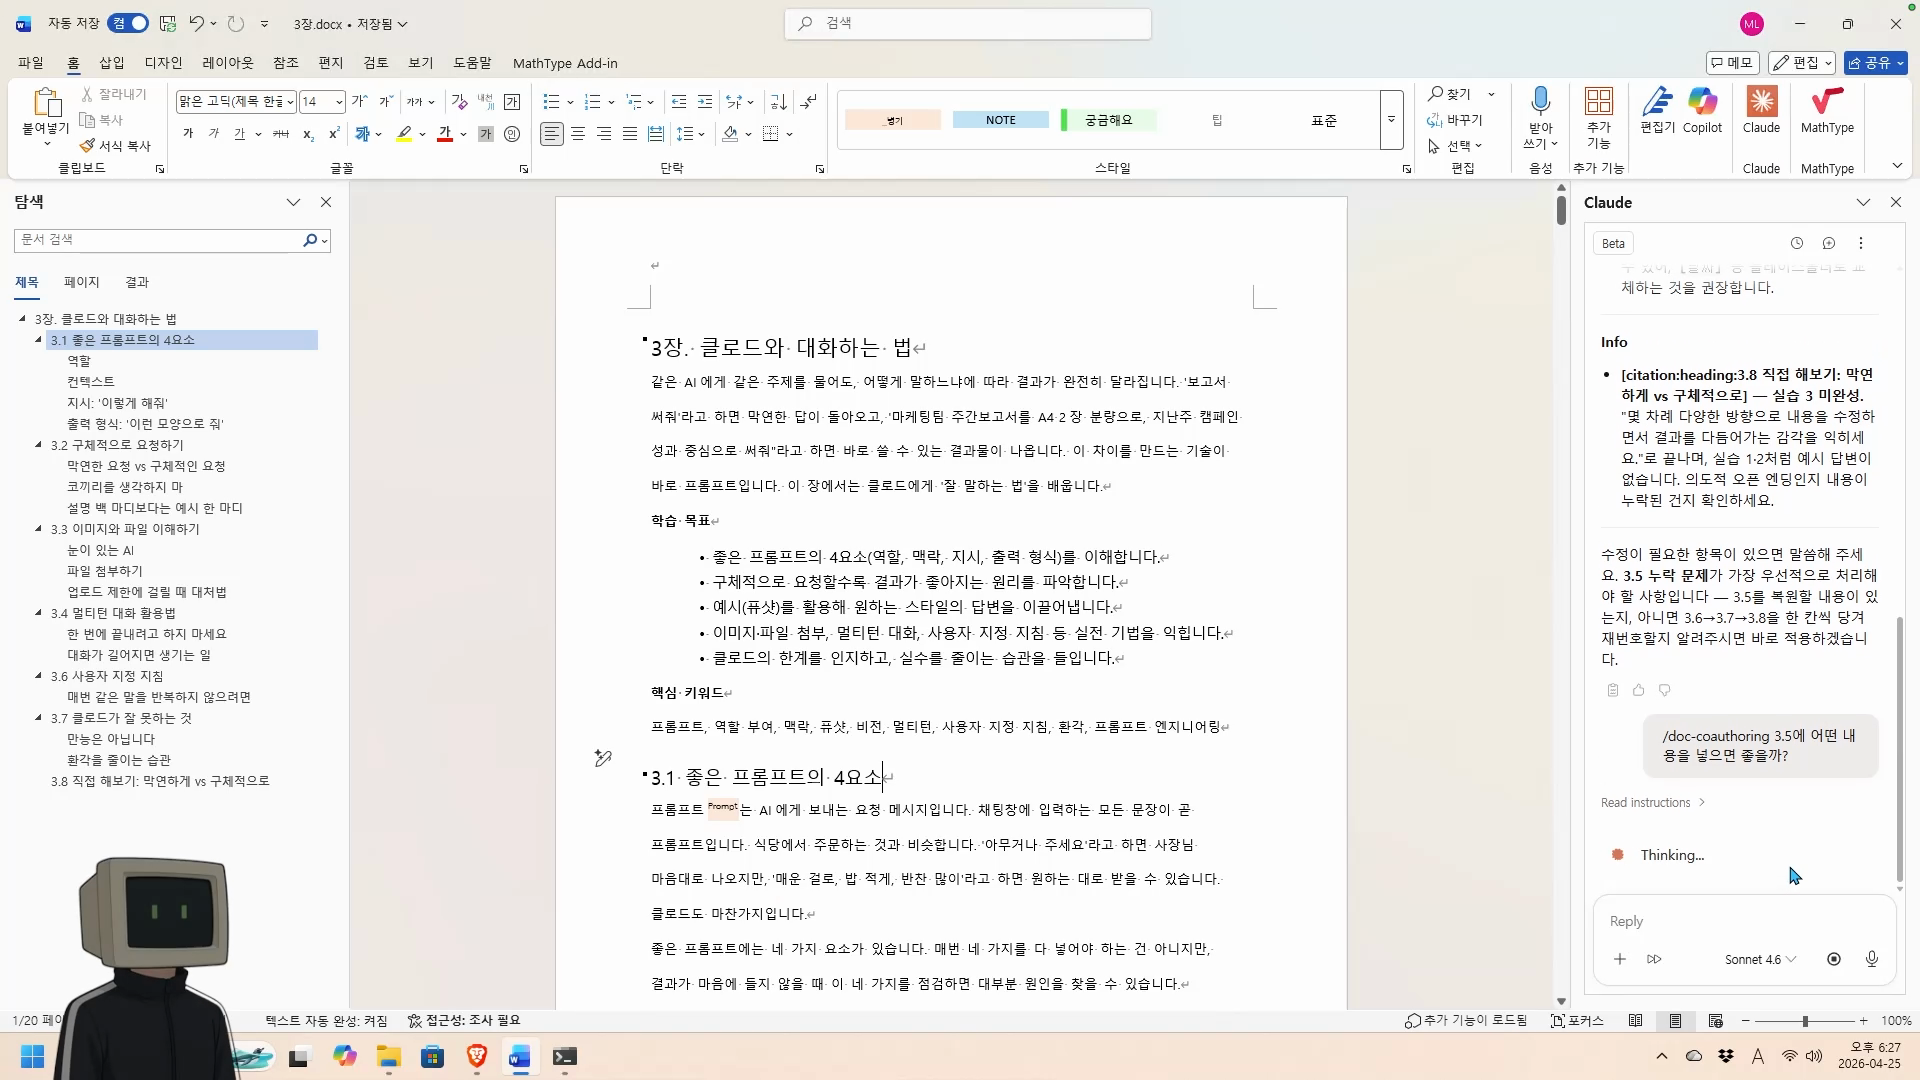Toggle the bulleted list button
The width and height of the screenshot is (1920, 1080).
[x=551, y=102]
